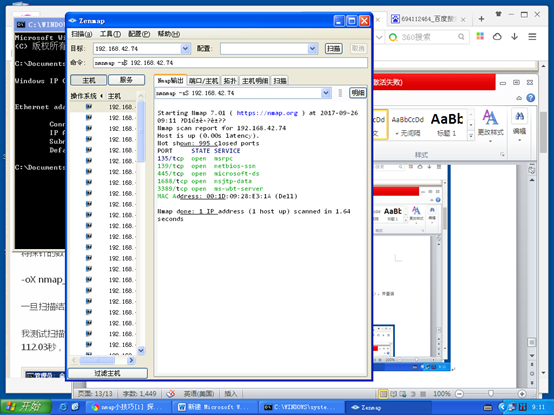Screen dimensions: 554x415
Task: Click the 主机 hosts button
Action: (x=89, y=80)
